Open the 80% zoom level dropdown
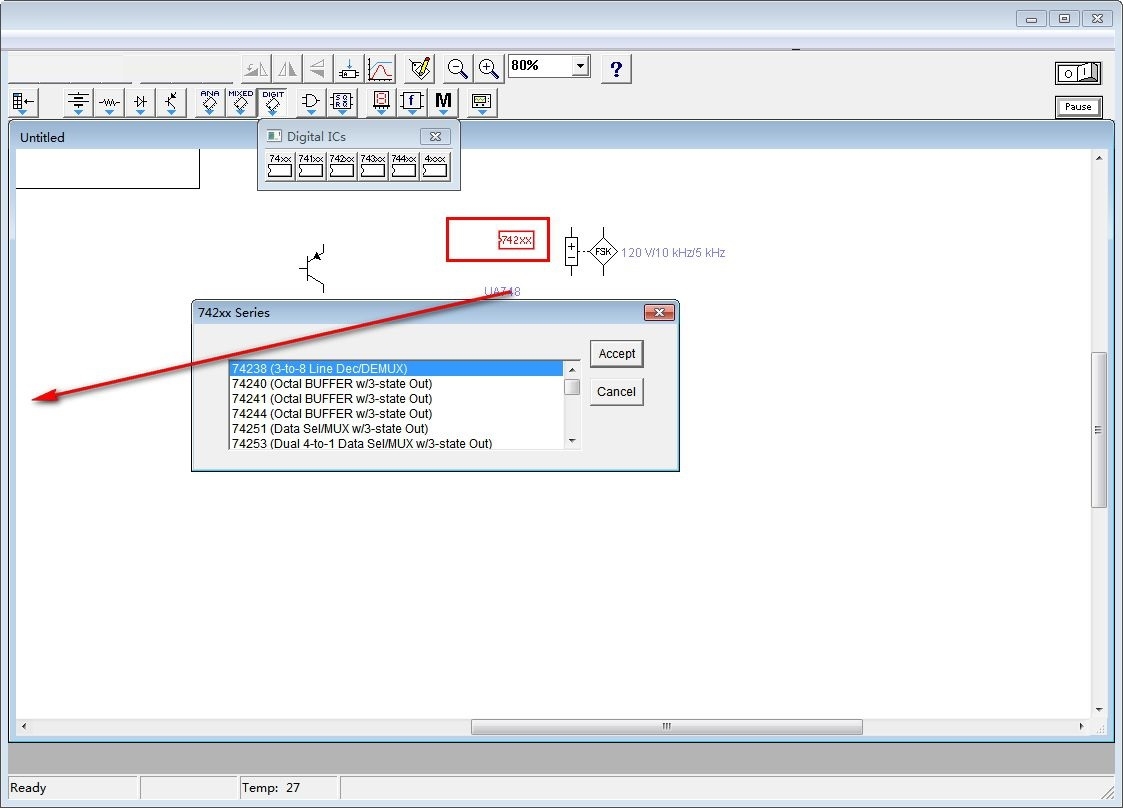The image size is (1123, 808). [x=580, y=66]
